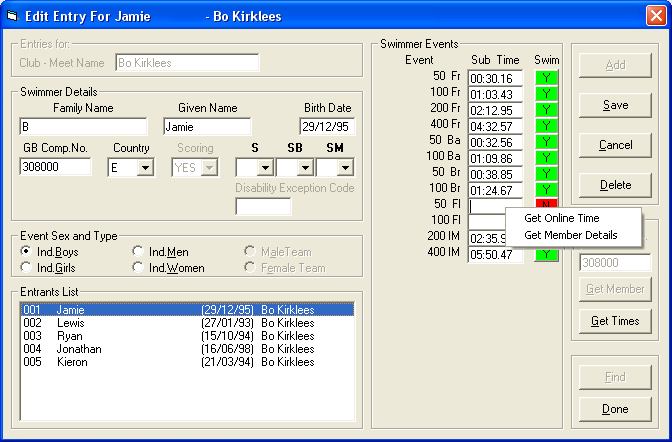Toggle the red N swim indicator for 50 Fl
This screenshot has height=442, width=672.
click(547, 205)
